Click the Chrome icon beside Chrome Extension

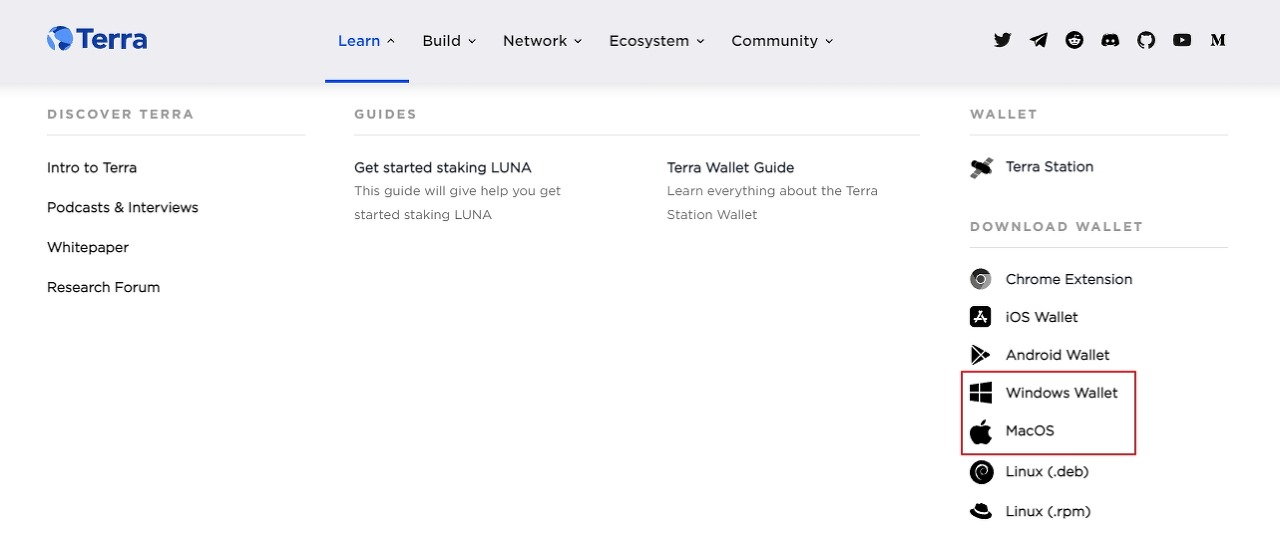point(981,279)
